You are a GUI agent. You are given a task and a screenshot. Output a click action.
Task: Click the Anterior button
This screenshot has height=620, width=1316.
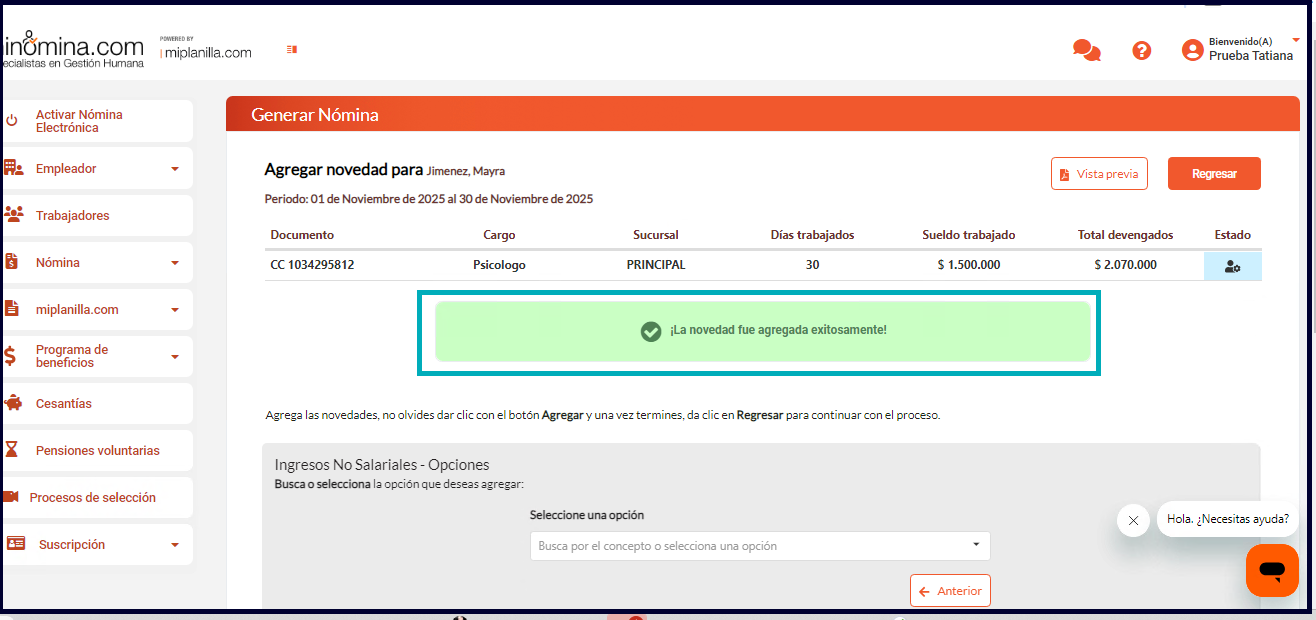pyautogui.click(x=949, y=590)
